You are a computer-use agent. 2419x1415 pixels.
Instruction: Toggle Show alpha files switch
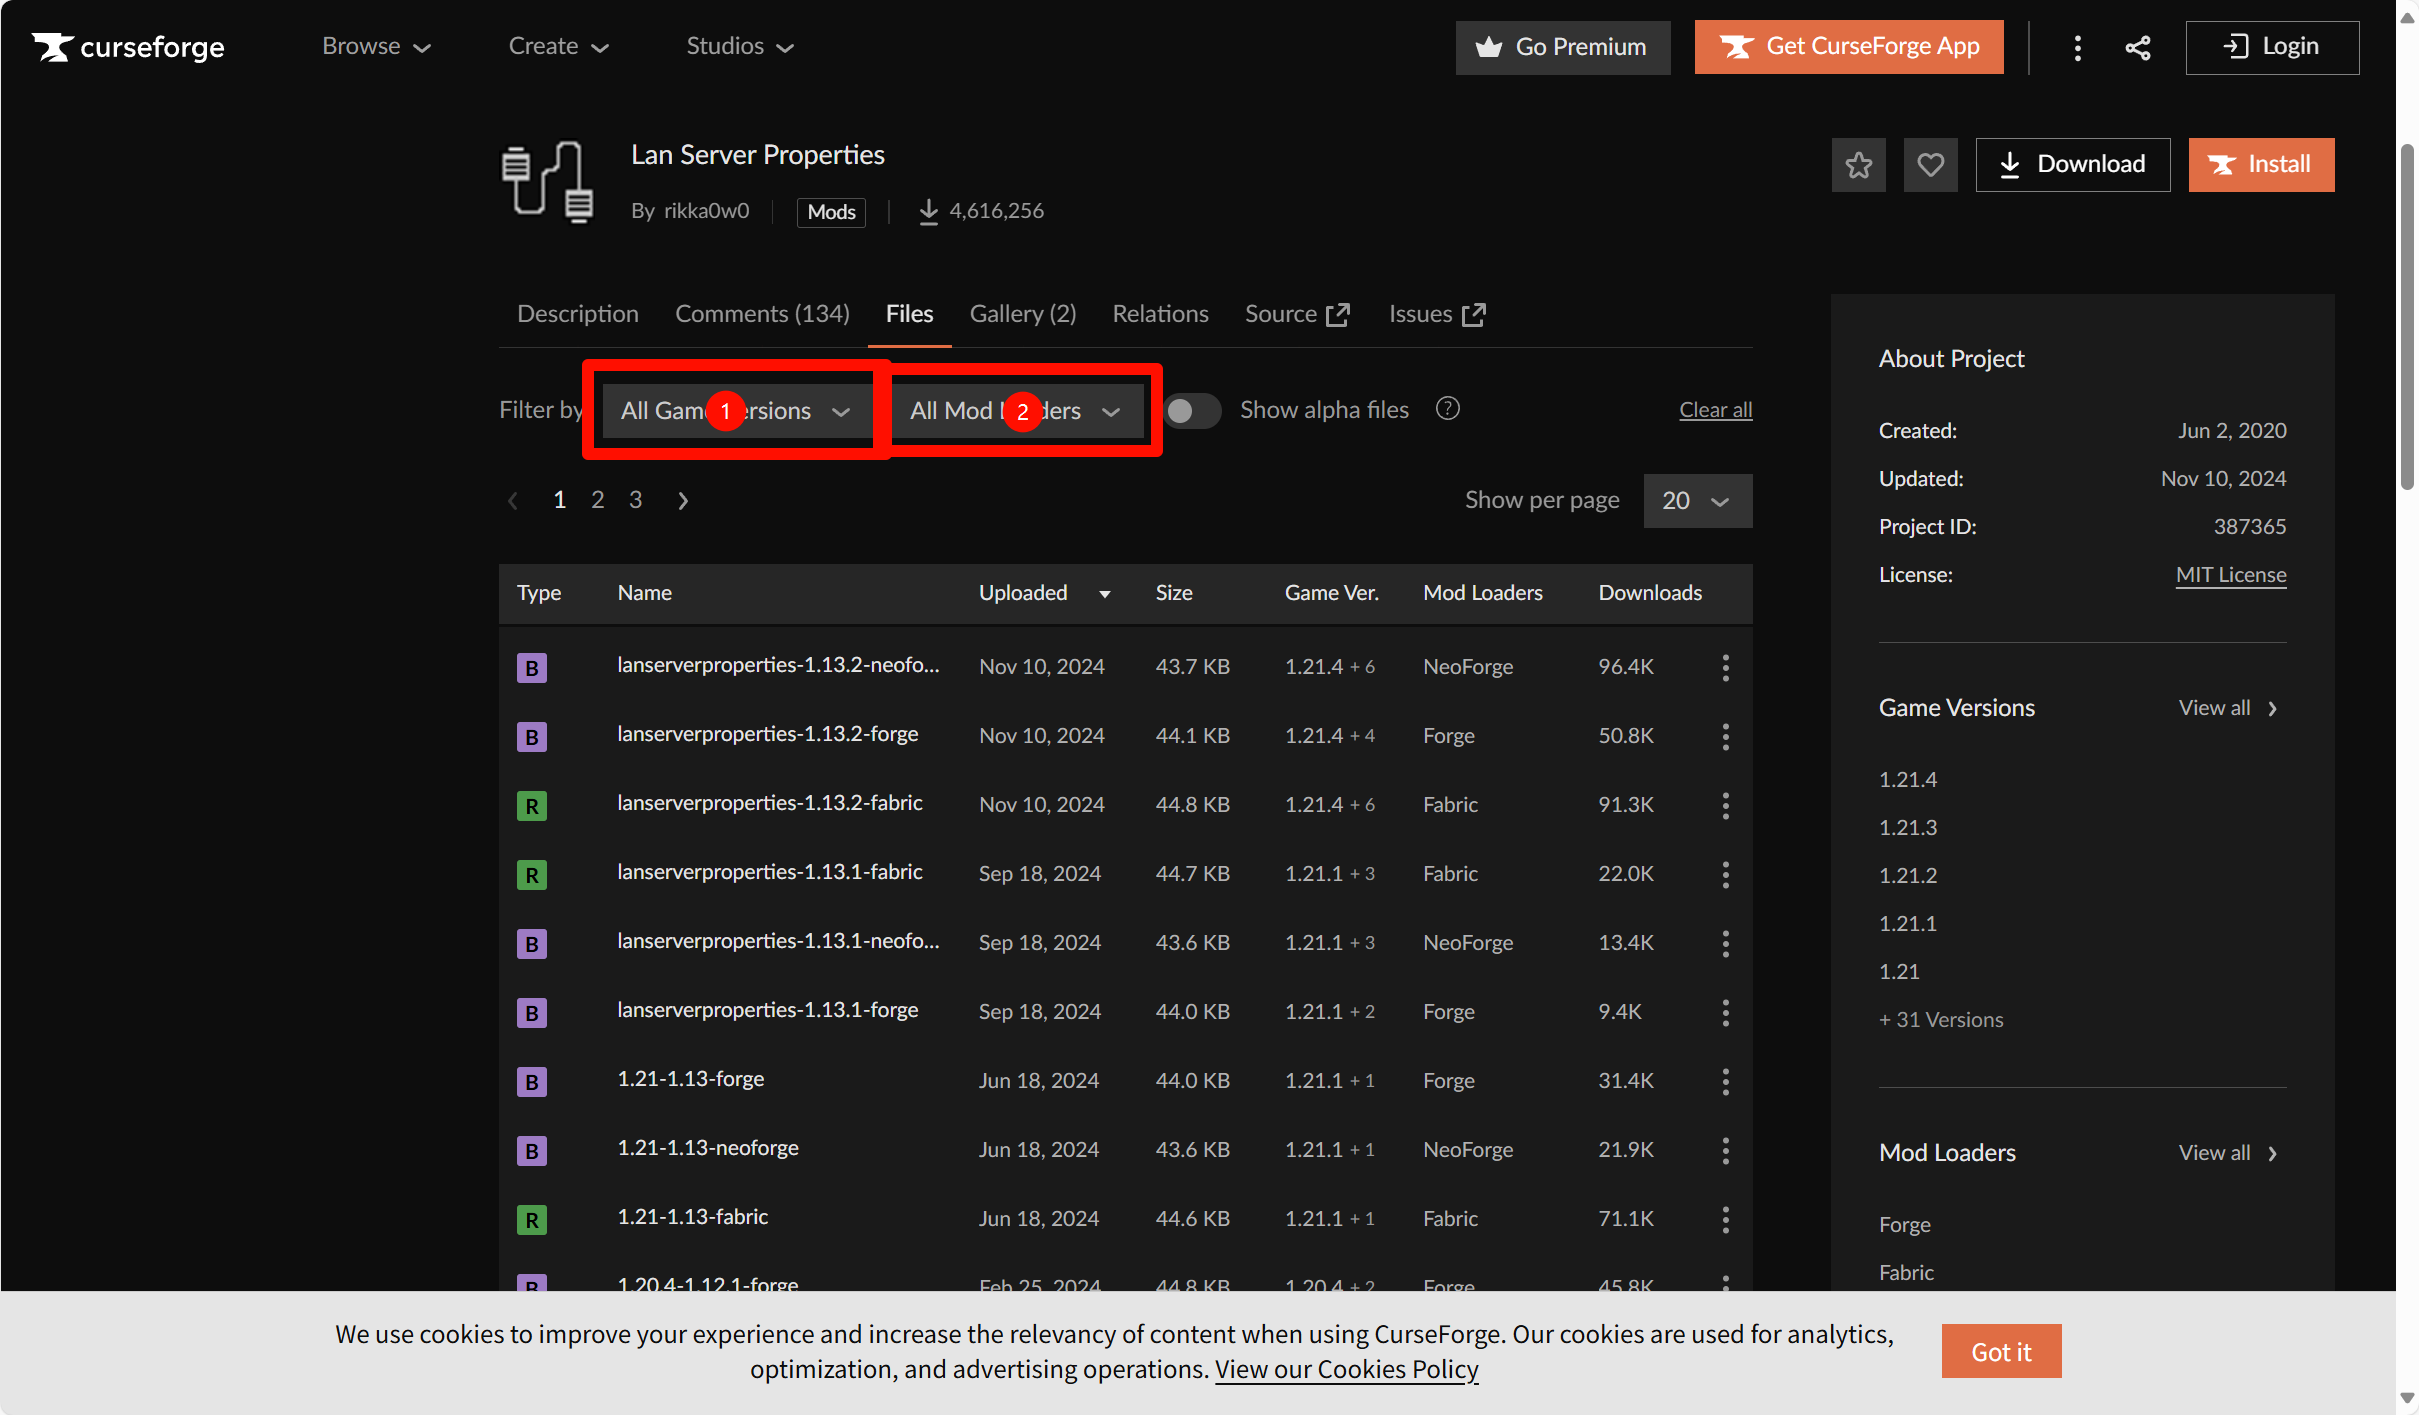pos(1191,411)
